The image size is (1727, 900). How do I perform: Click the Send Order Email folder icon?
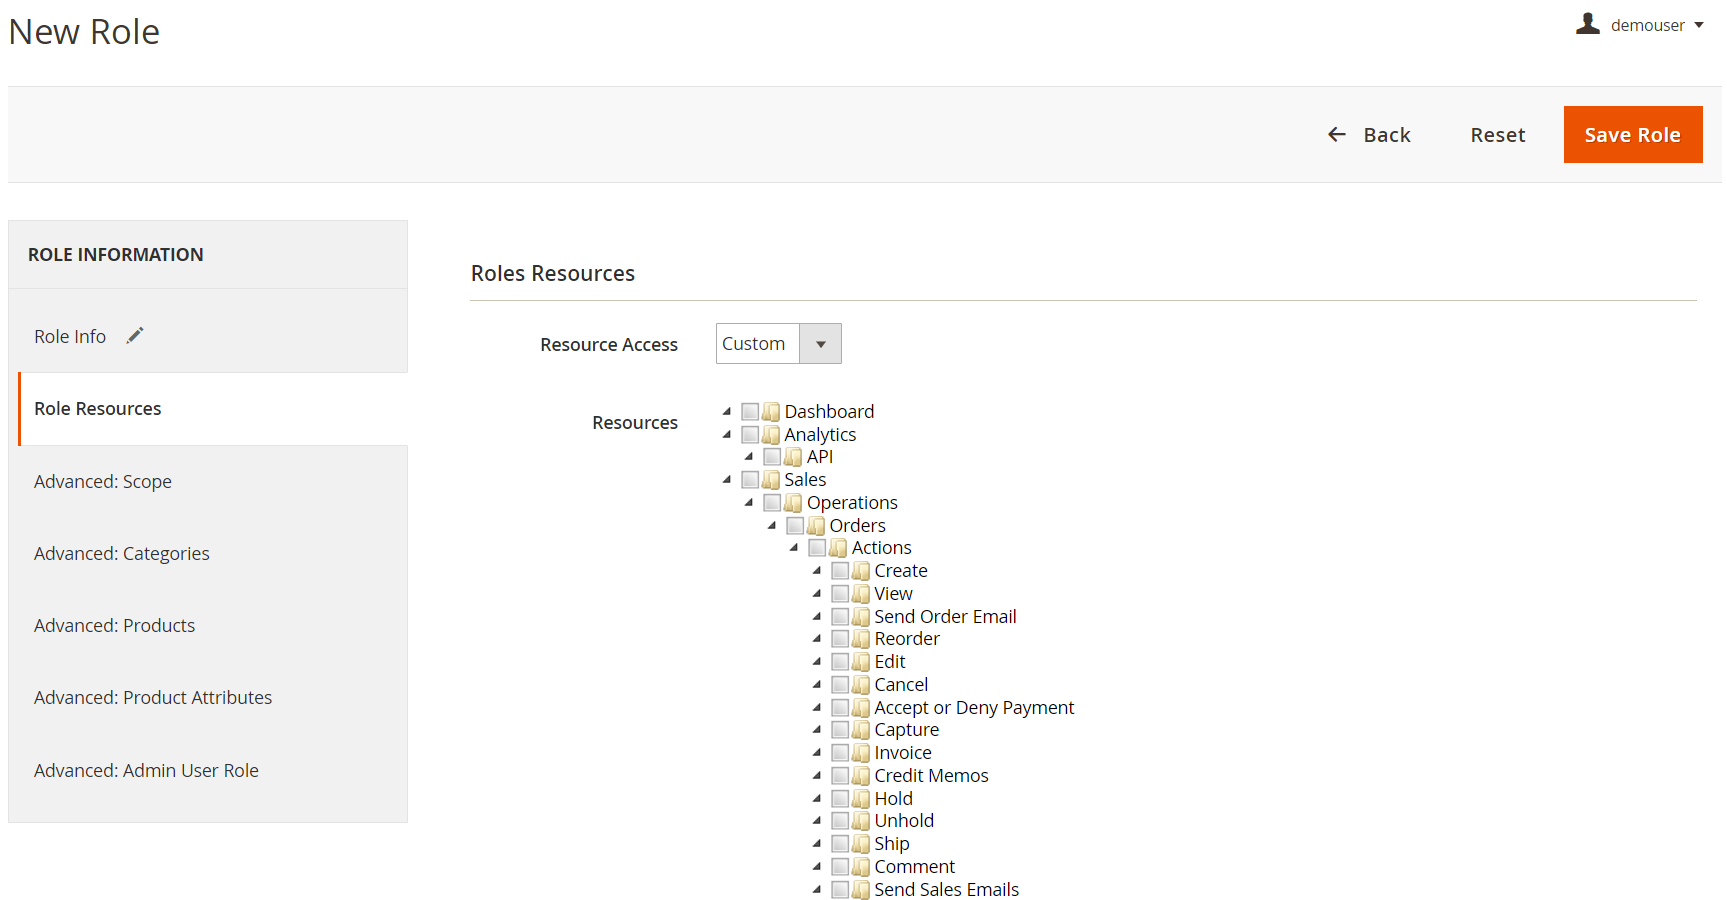pyautogui.click(x=861, y=617)
